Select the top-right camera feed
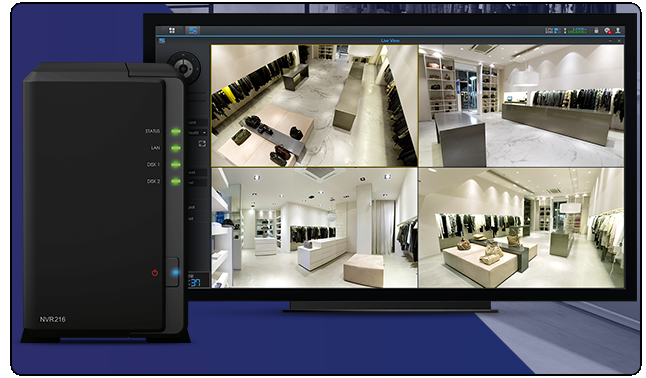 pos(521,106)
